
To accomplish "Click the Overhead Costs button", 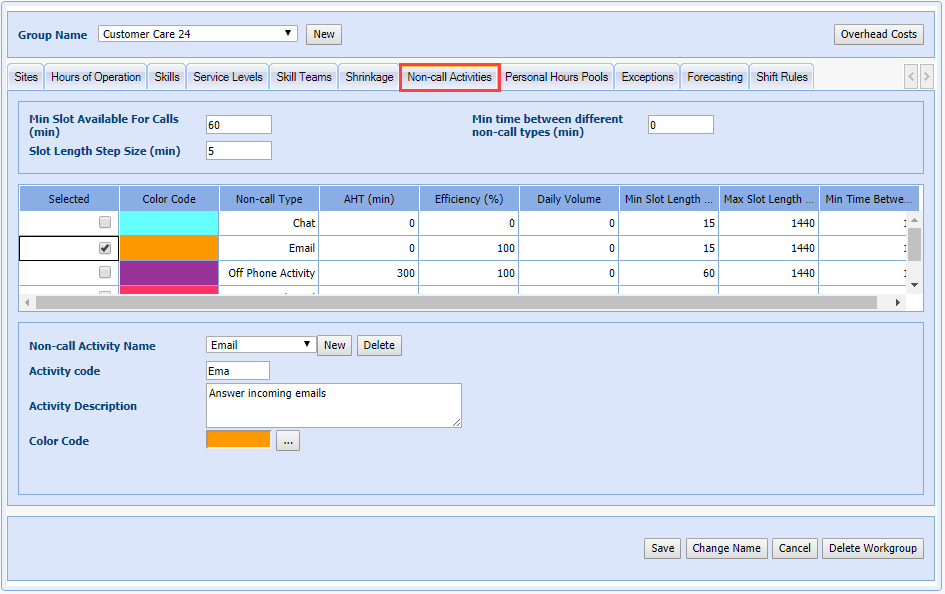I will (x=878, y=34).
